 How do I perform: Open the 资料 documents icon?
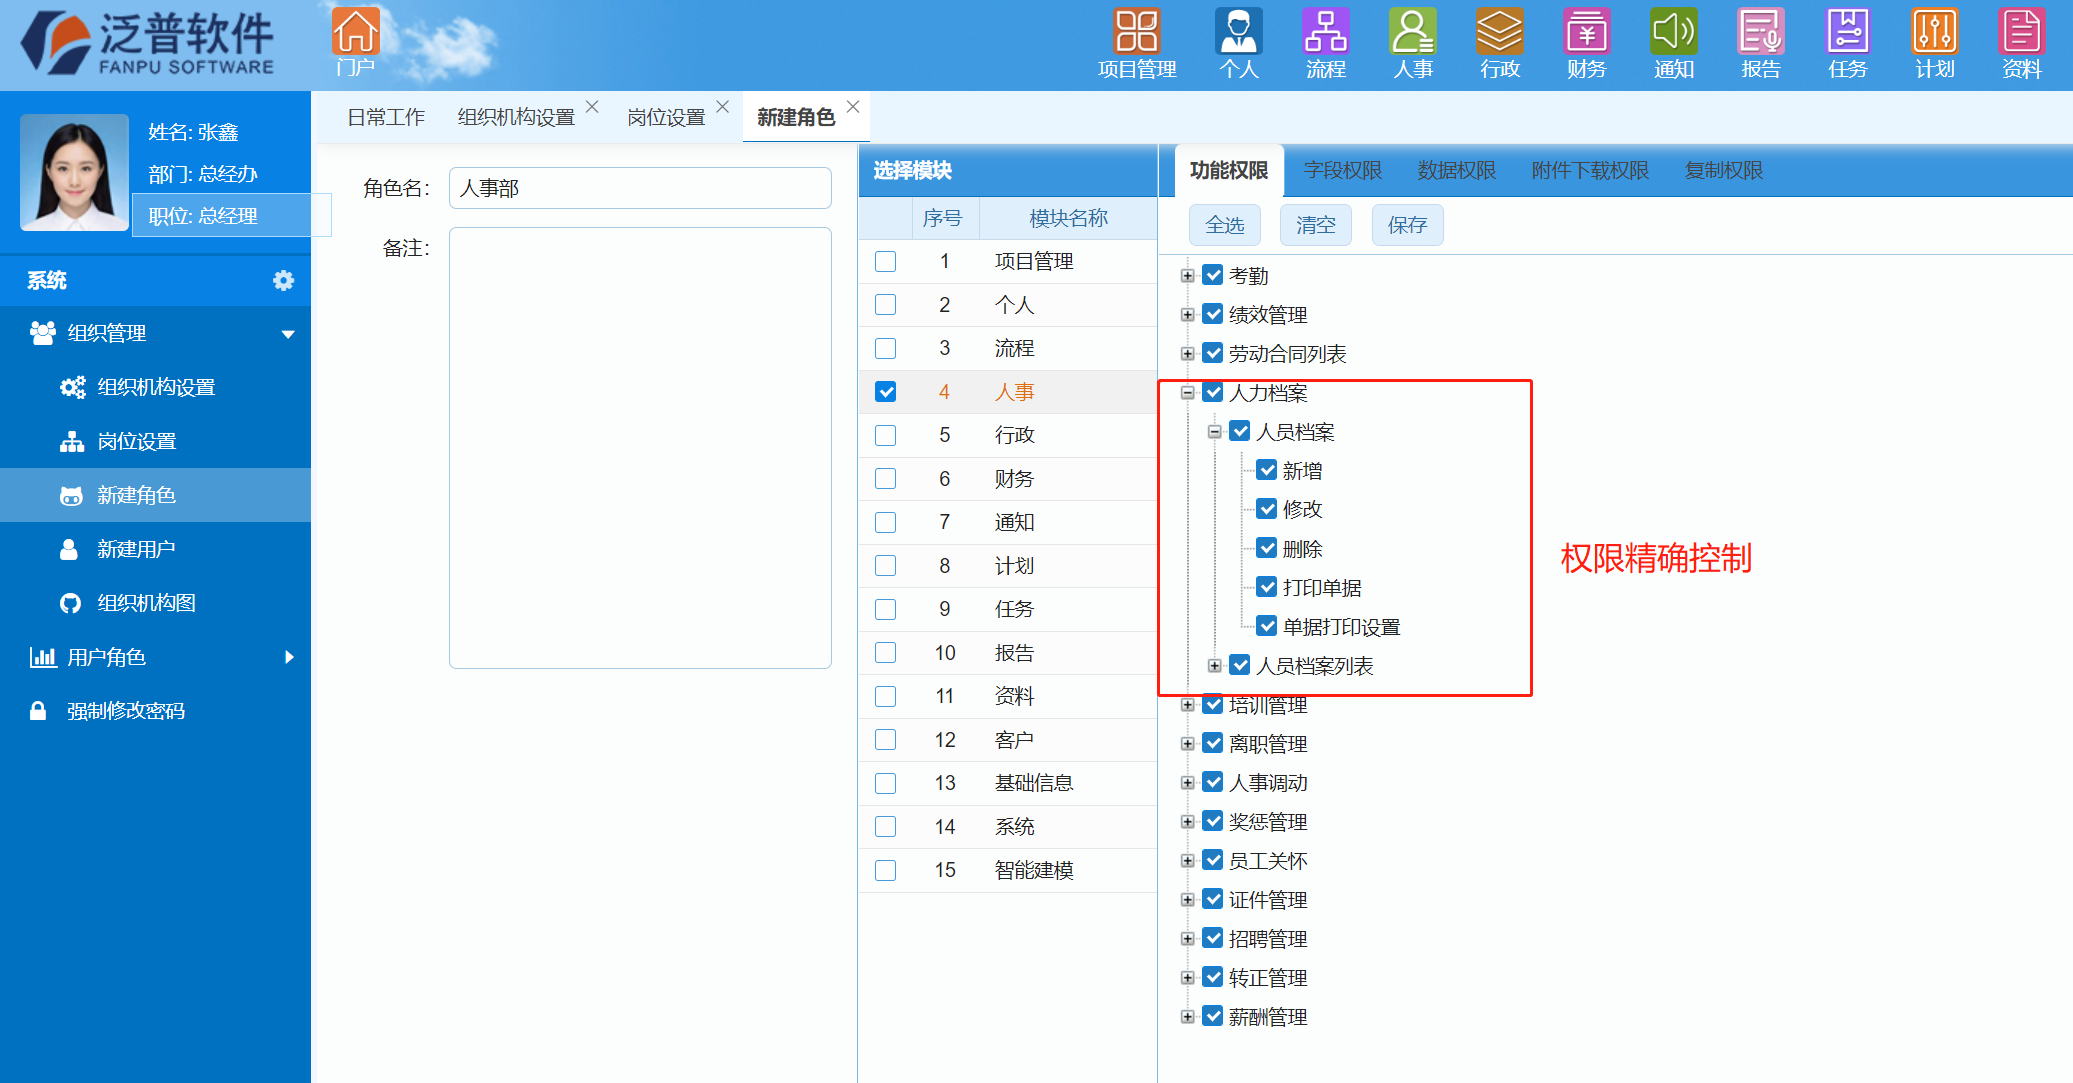pos(2021,34)
